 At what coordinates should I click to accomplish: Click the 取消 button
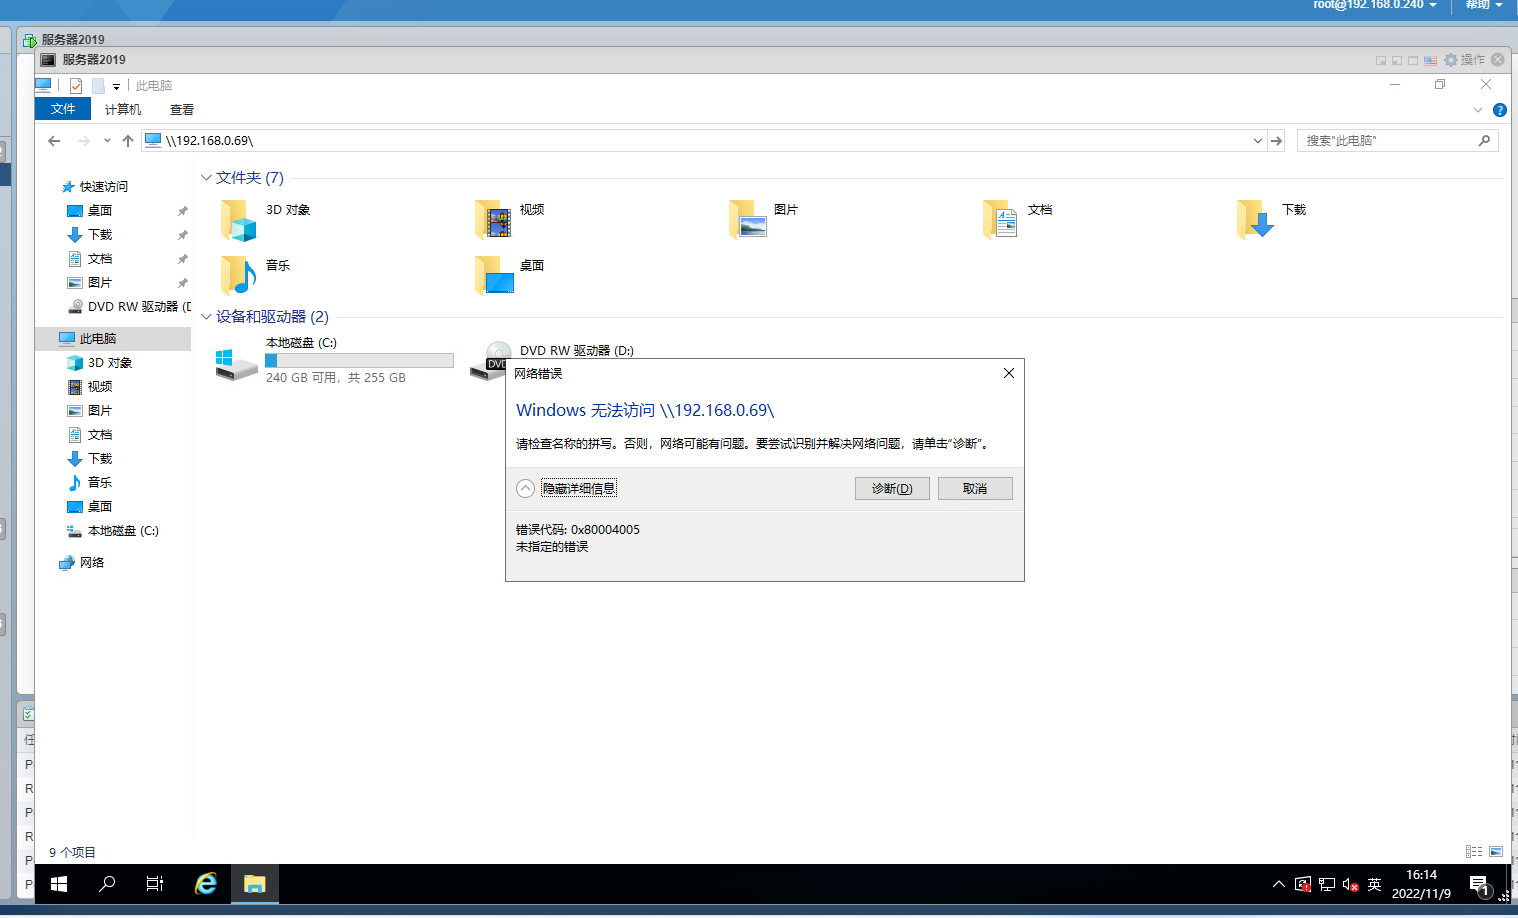(x=975, y=489)
